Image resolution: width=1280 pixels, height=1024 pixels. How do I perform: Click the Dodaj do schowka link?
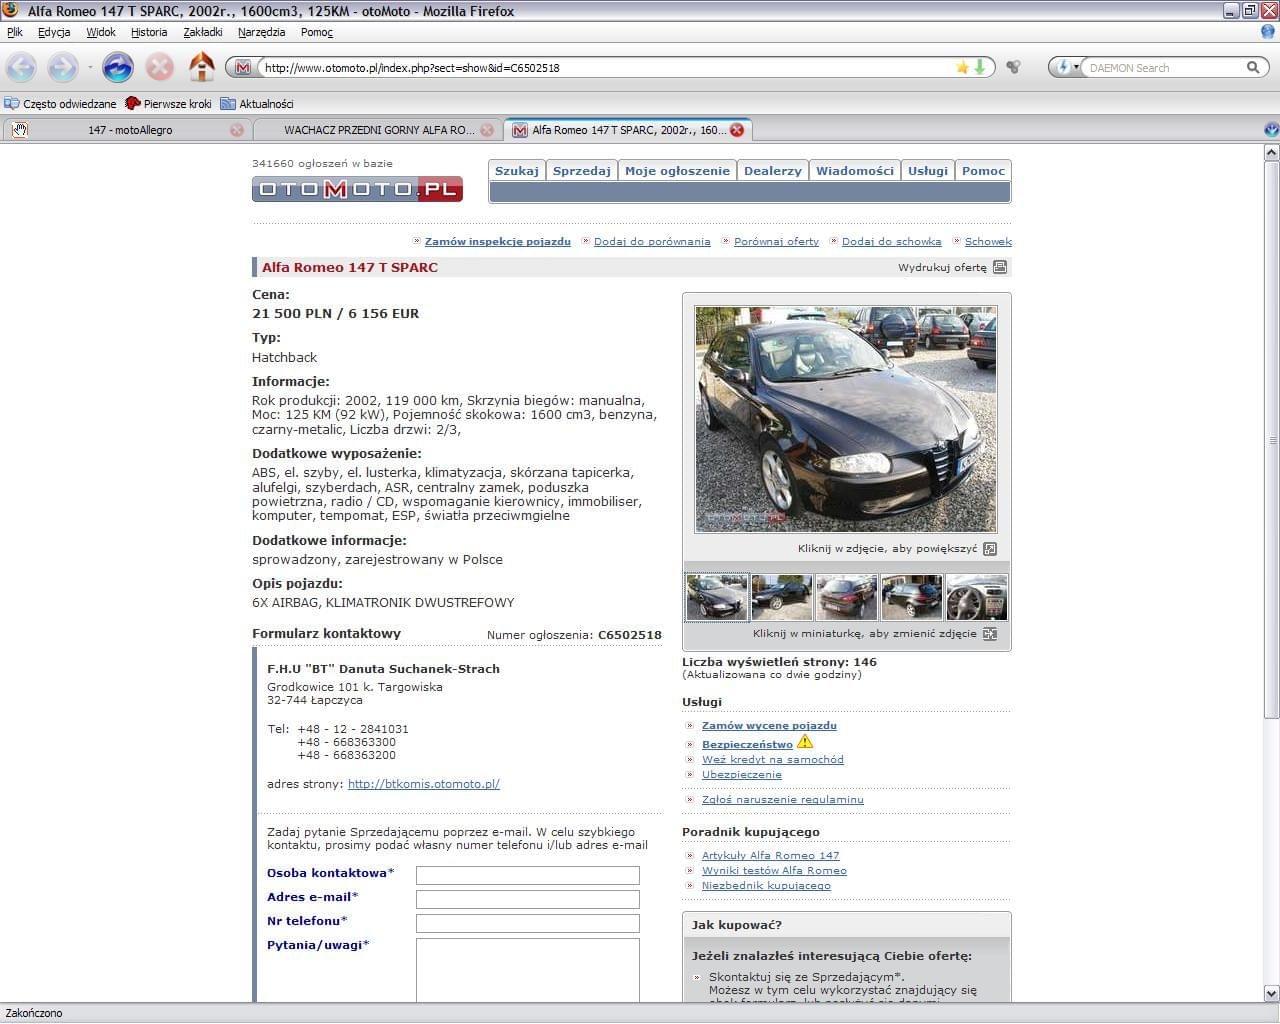click(x=891, y=241)
